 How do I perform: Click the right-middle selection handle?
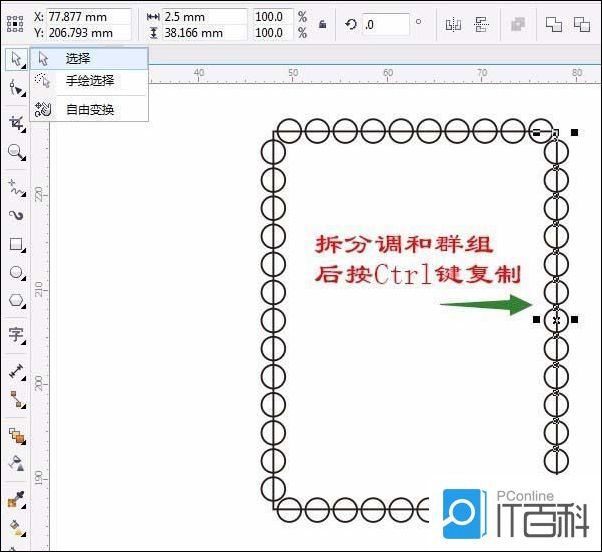(574, 319)
